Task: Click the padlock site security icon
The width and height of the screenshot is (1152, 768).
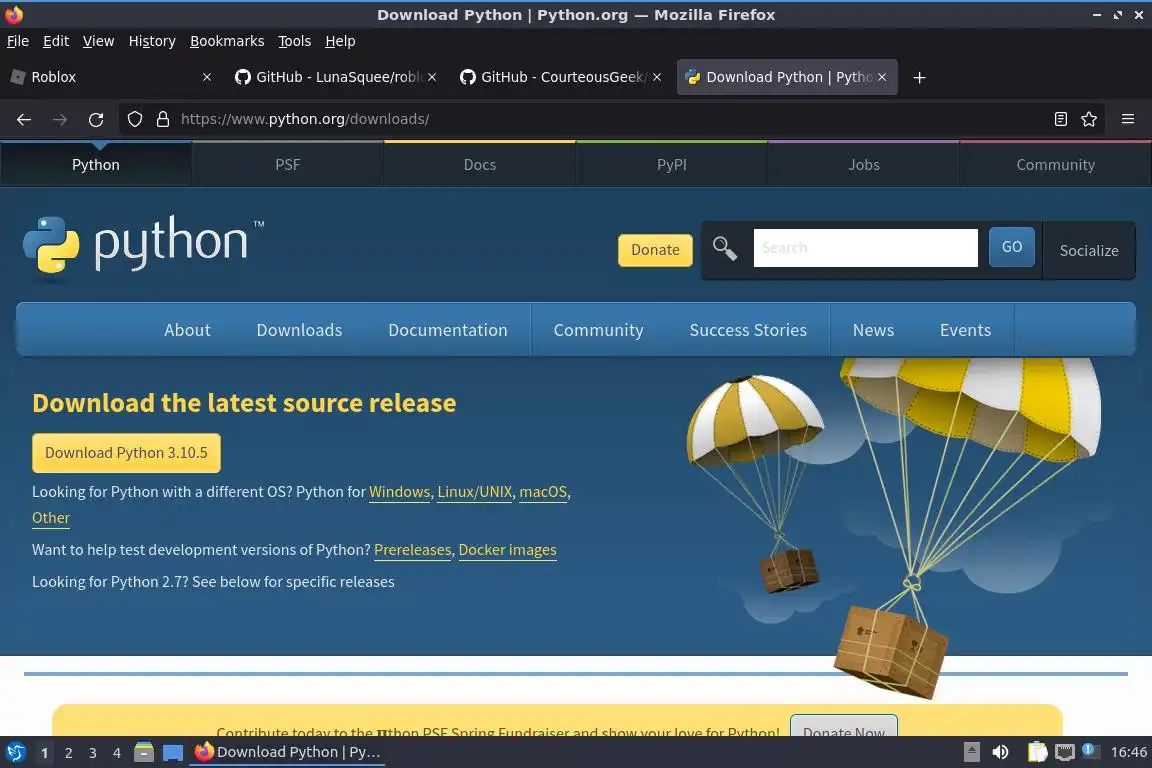Action: pyautogui.click(x=163, y=119)
